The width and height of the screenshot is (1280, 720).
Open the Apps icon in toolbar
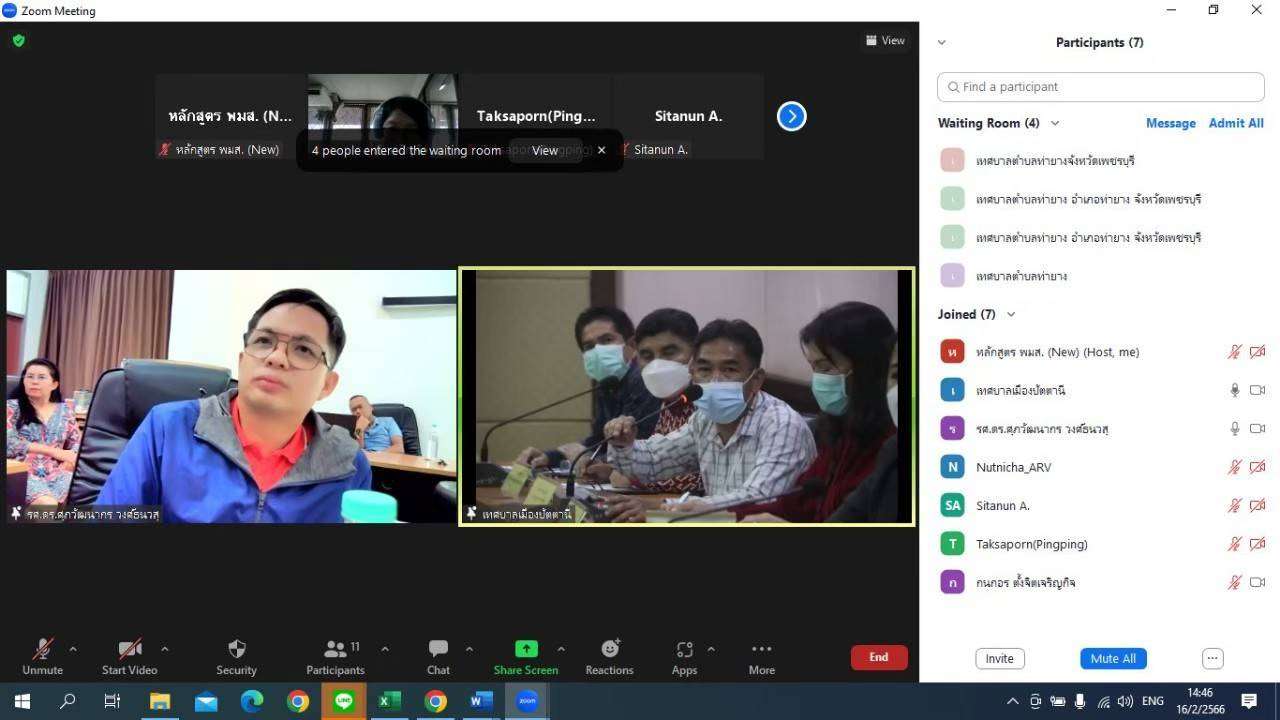684,650
